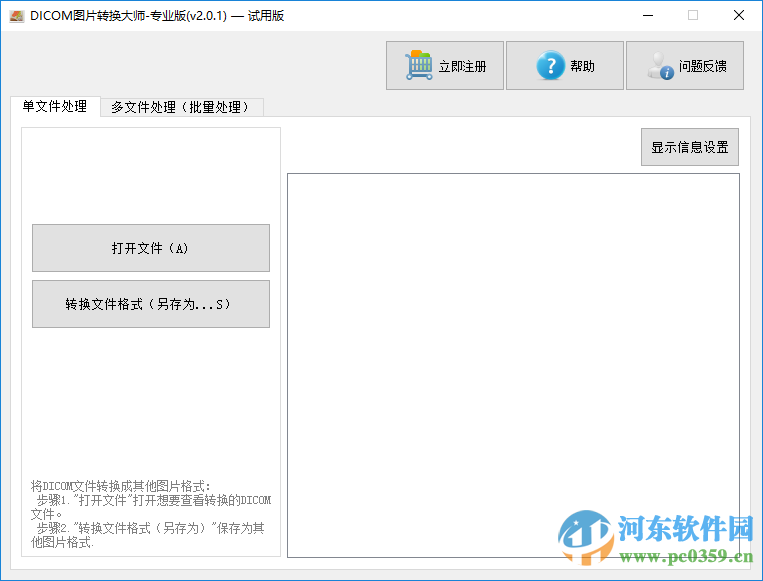
Task: Click the blue question mark help icon
Action: coord(550,65)
